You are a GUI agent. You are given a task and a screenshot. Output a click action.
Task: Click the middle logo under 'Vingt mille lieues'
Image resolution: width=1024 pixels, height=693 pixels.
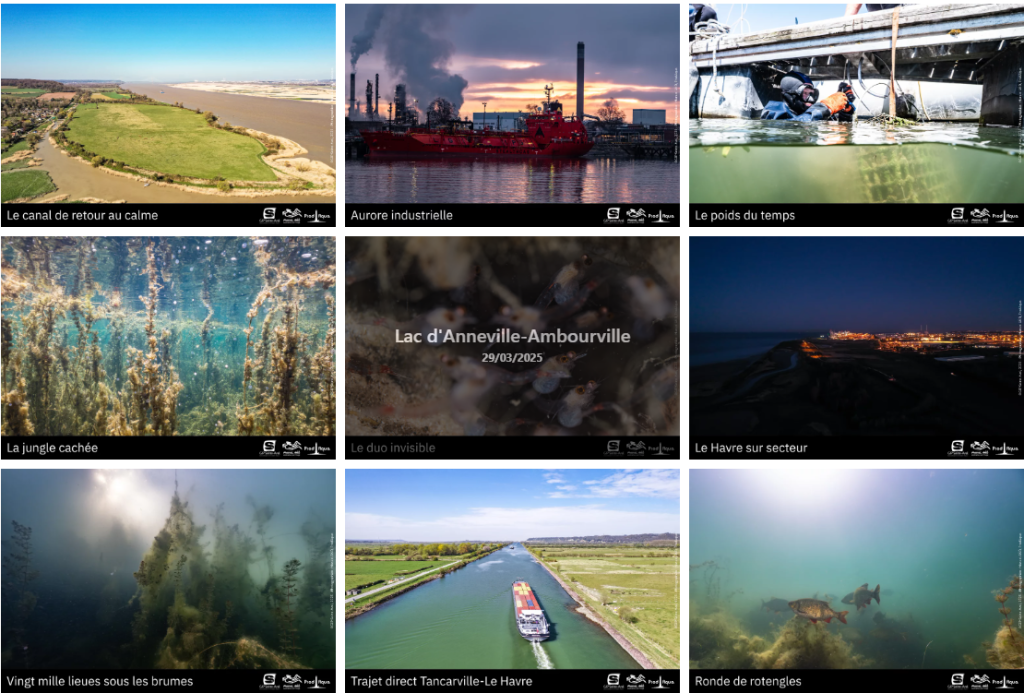[x=291, y=681]
